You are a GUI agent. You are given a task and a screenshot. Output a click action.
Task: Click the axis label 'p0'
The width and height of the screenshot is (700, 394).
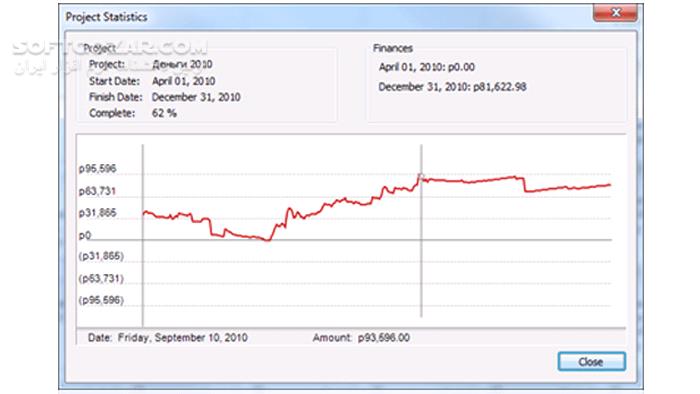(85, 235)
